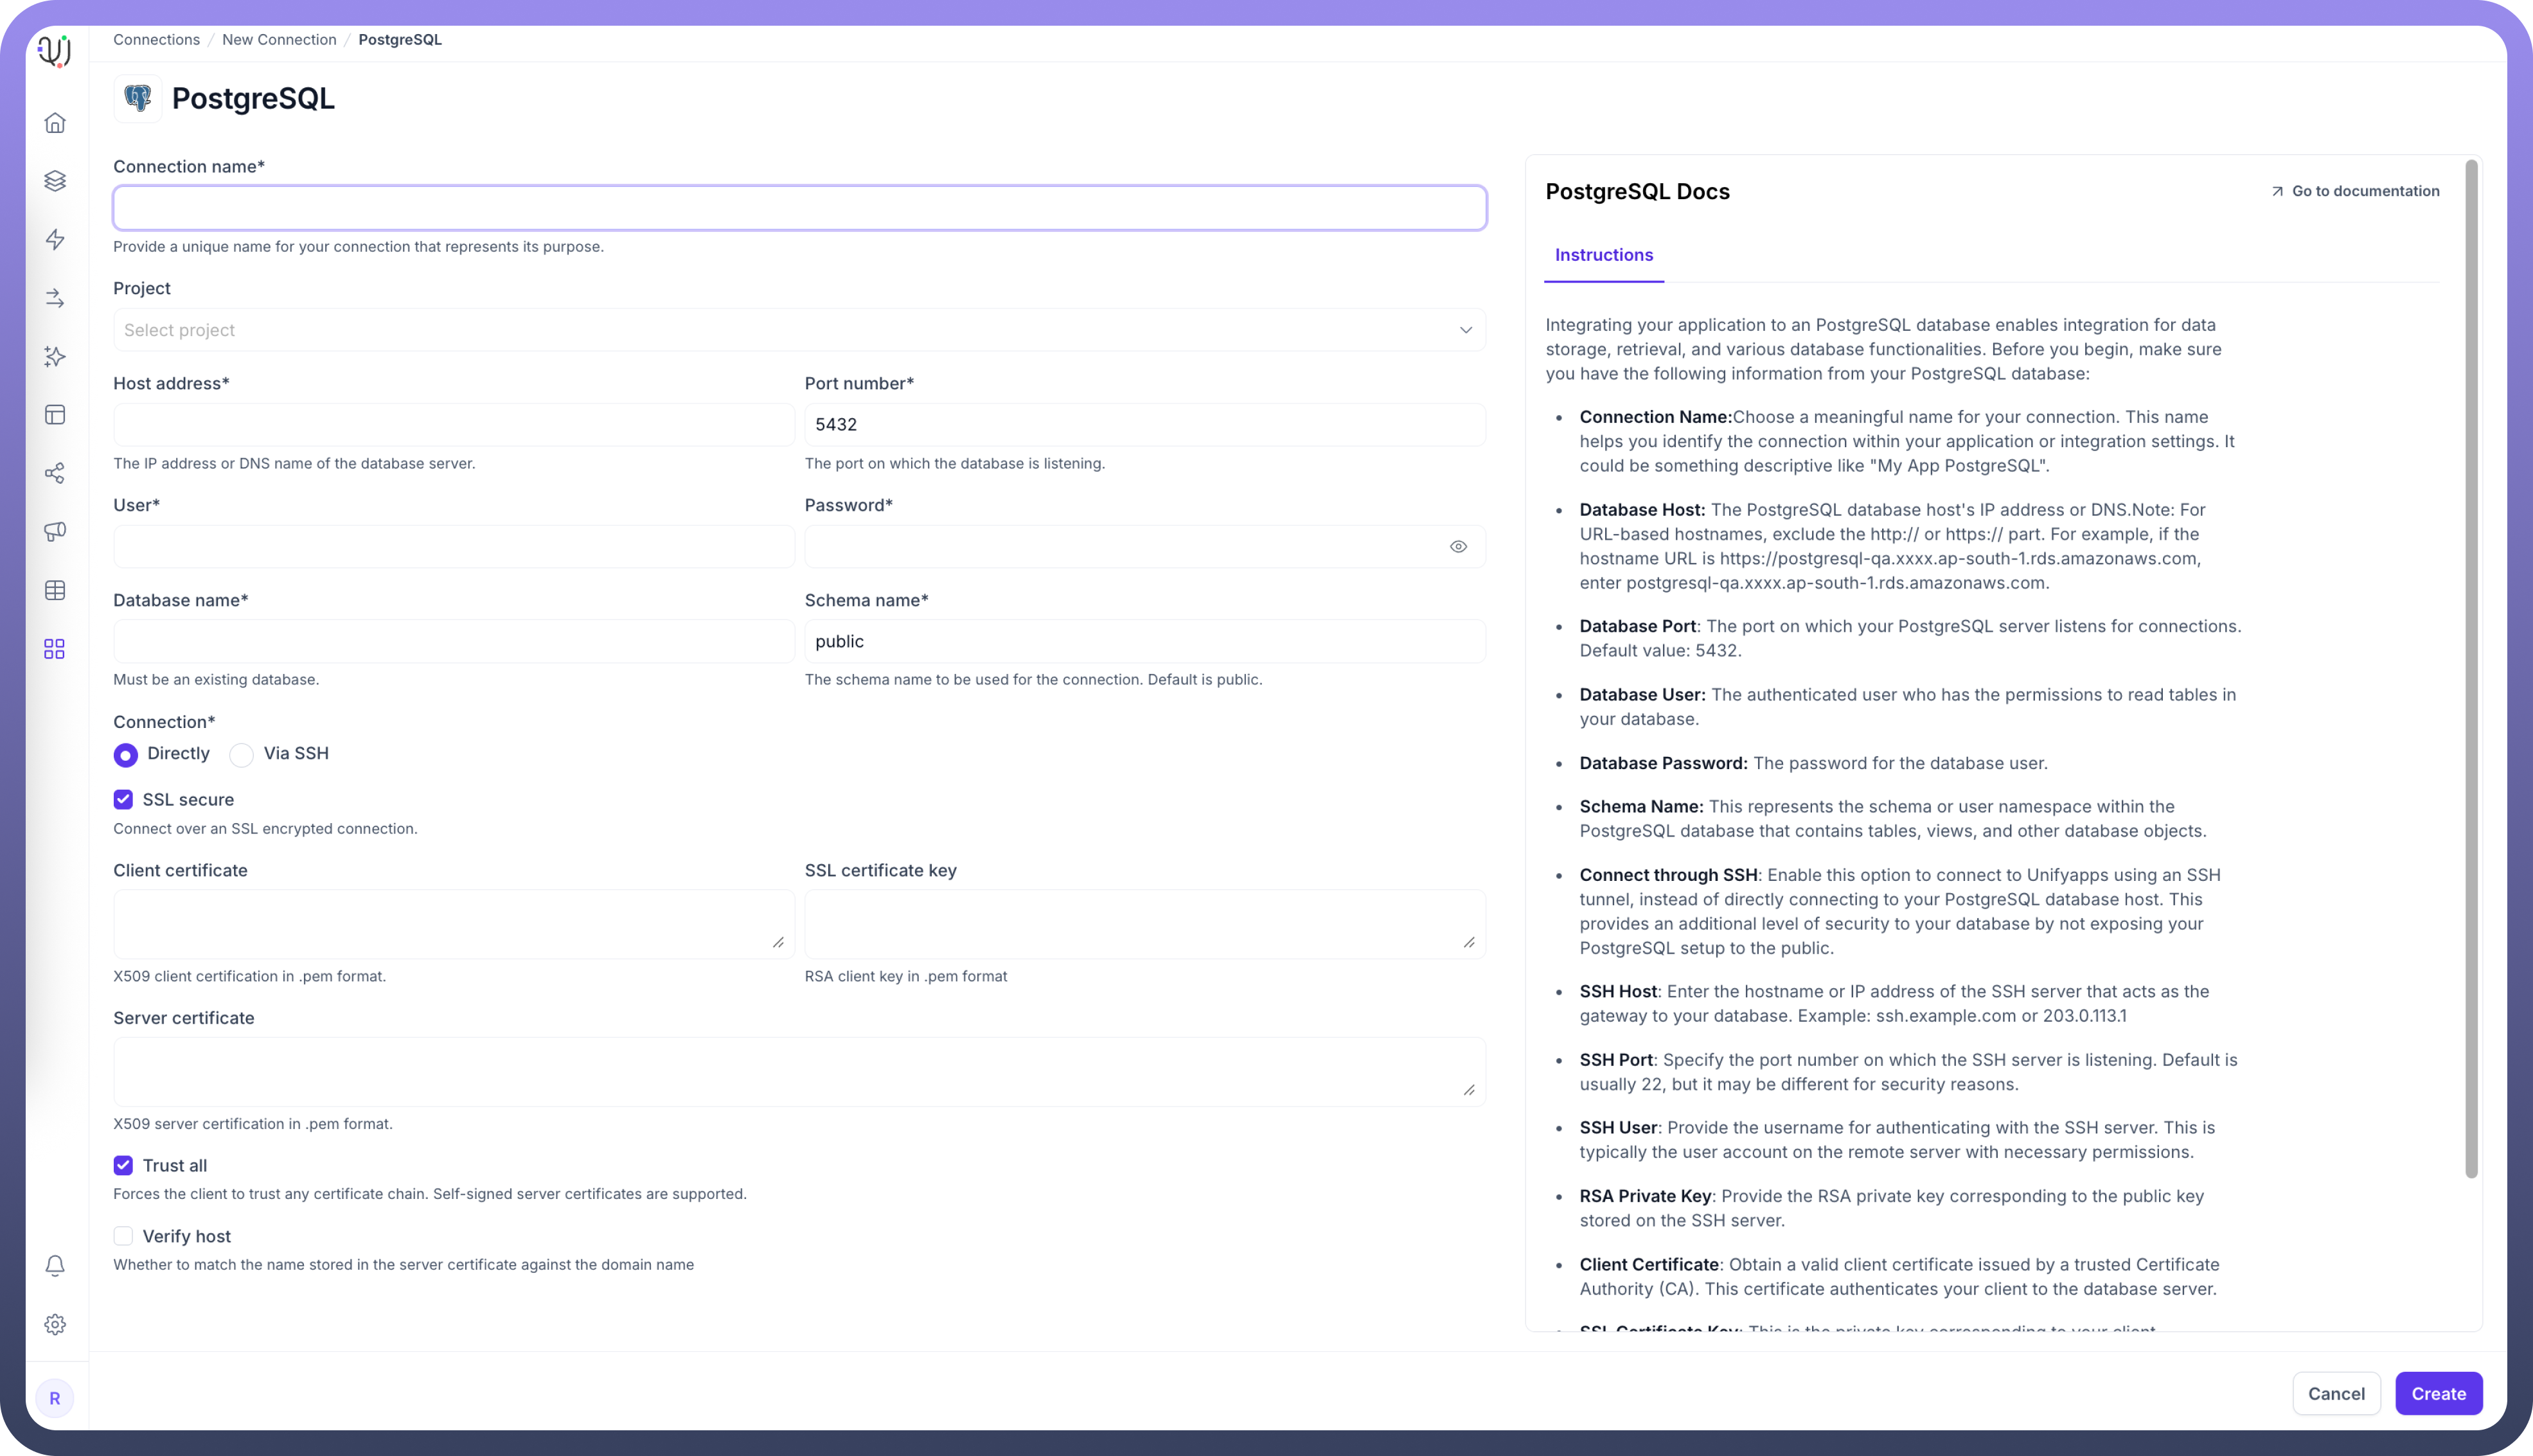Click the Instructions tab
The image size is (2533, 1456).
pos(1603,255)
